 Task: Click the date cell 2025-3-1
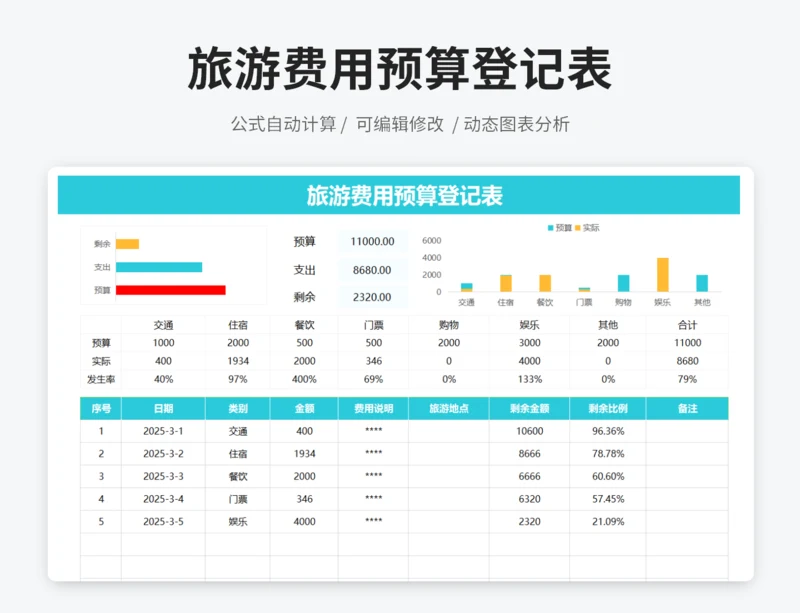coord(163,431)
